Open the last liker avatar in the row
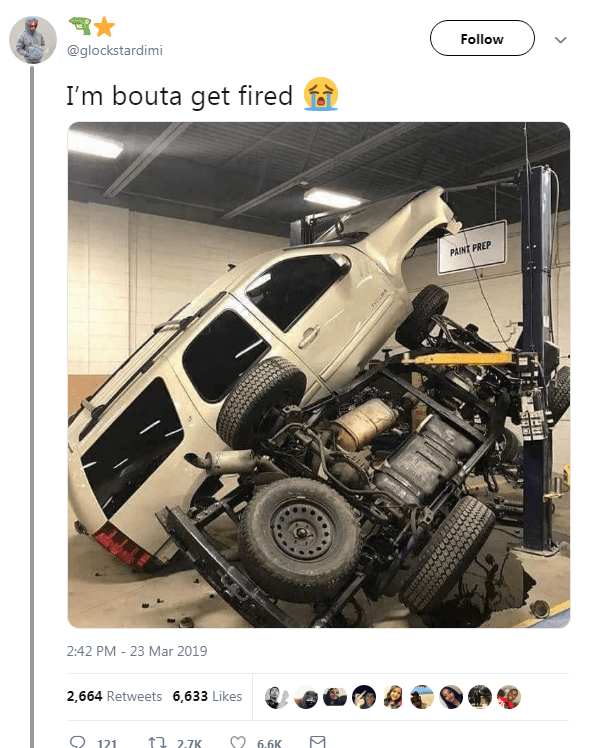 click(x=509, y=697)
